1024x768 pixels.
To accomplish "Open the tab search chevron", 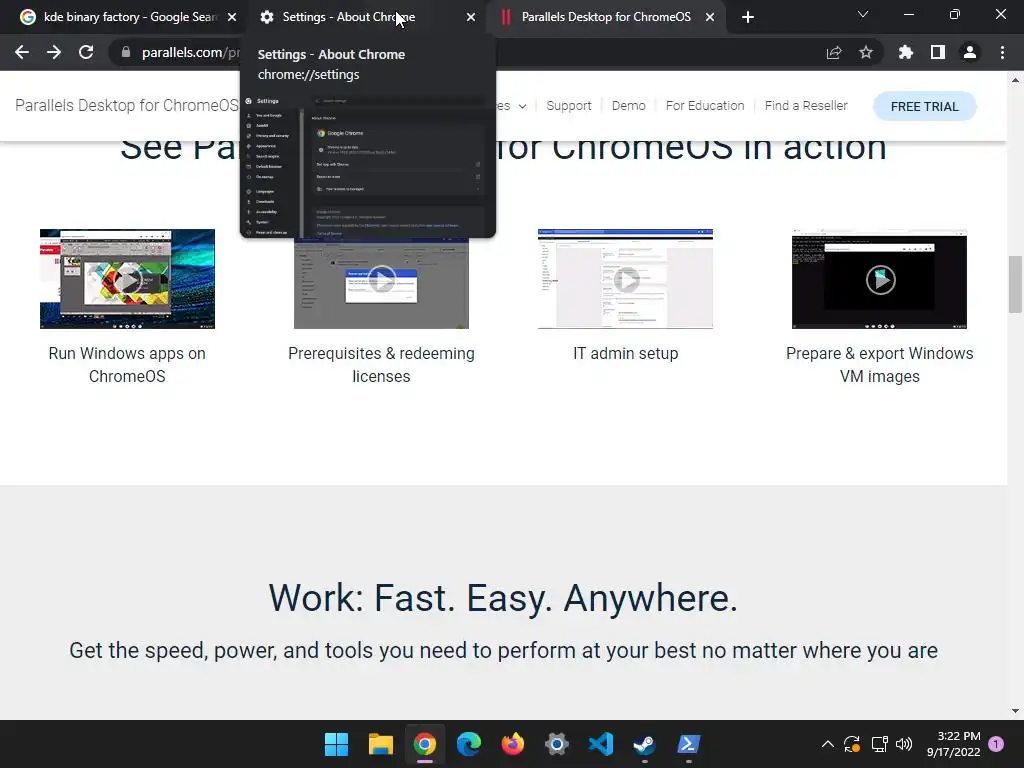I will pos(863,14).
